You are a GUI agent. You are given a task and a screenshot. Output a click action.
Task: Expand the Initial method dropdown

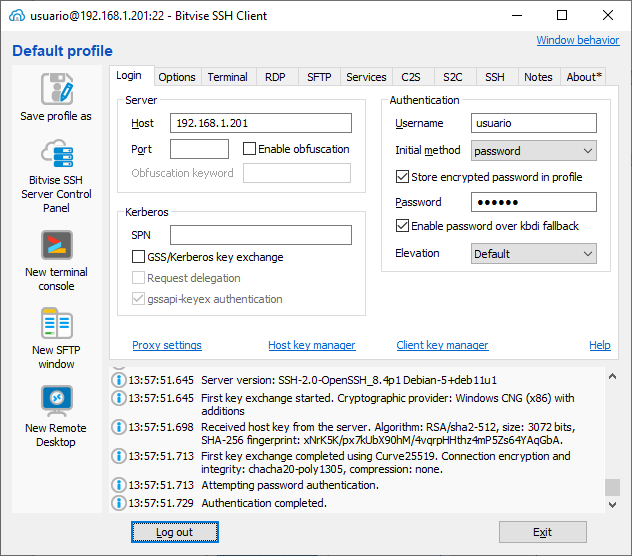pyautogui.click(x=534, y=151)
